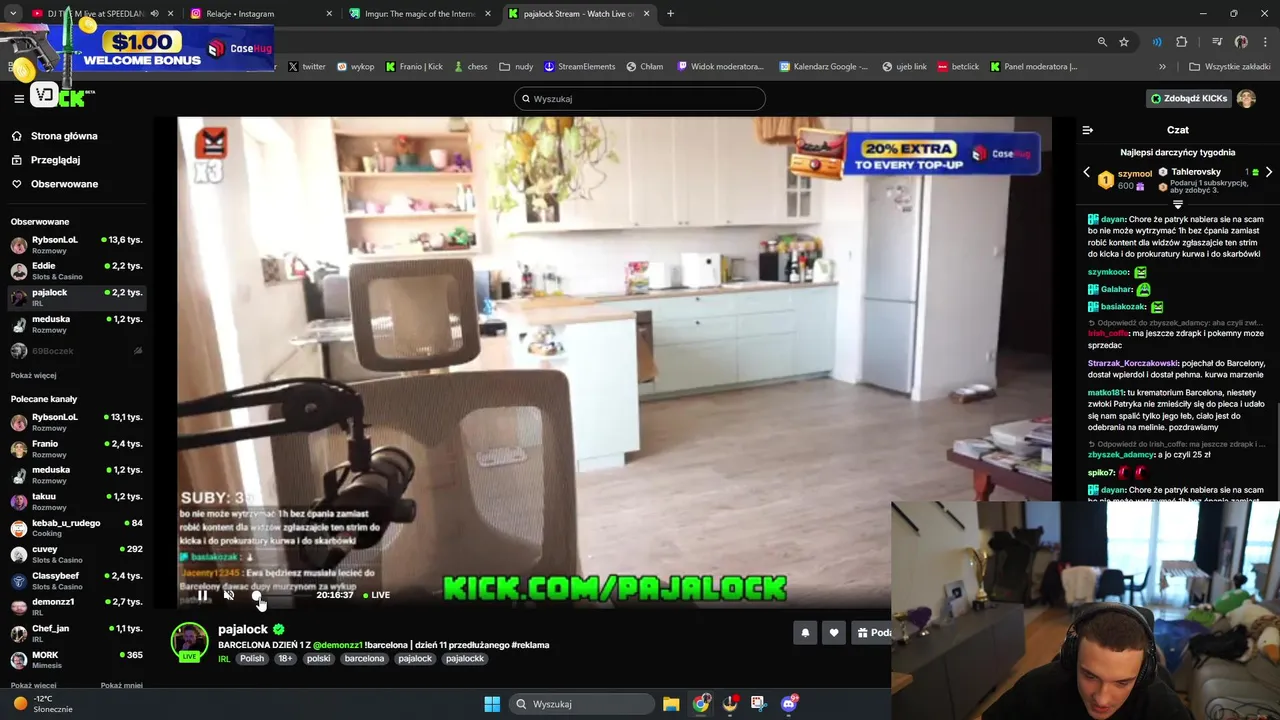Open kebab_u_rudego Cooking channel

click(76, 528)
